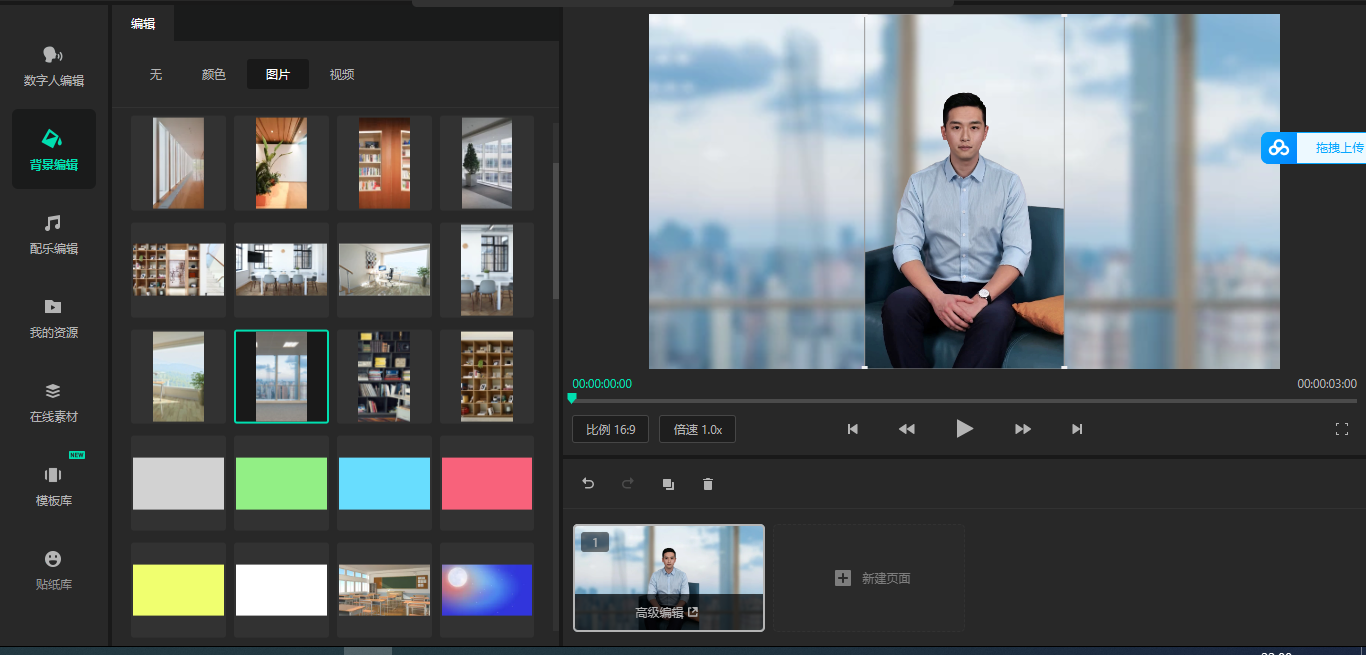
Task: Click the undo arrow icon
Action: (x=589, y=484)
